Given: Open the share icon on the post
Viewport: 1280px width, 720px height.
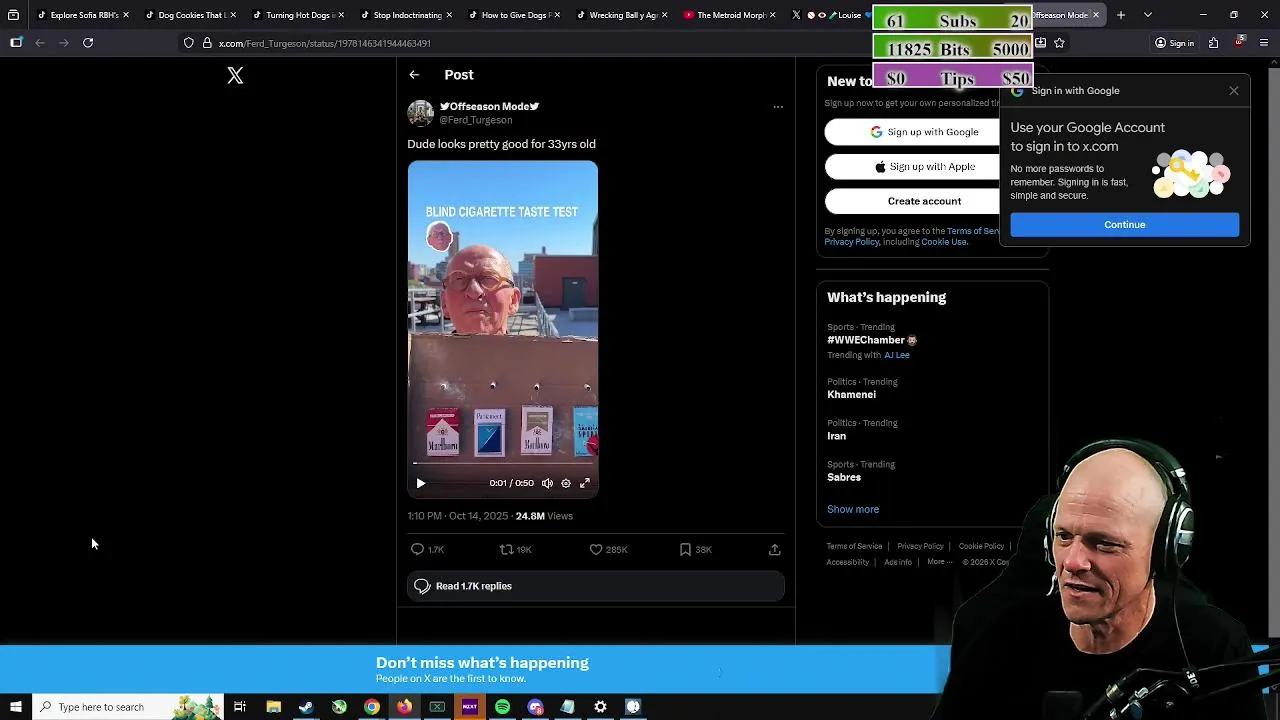Looking at the screenshot, I should click(x=774, y=549).
